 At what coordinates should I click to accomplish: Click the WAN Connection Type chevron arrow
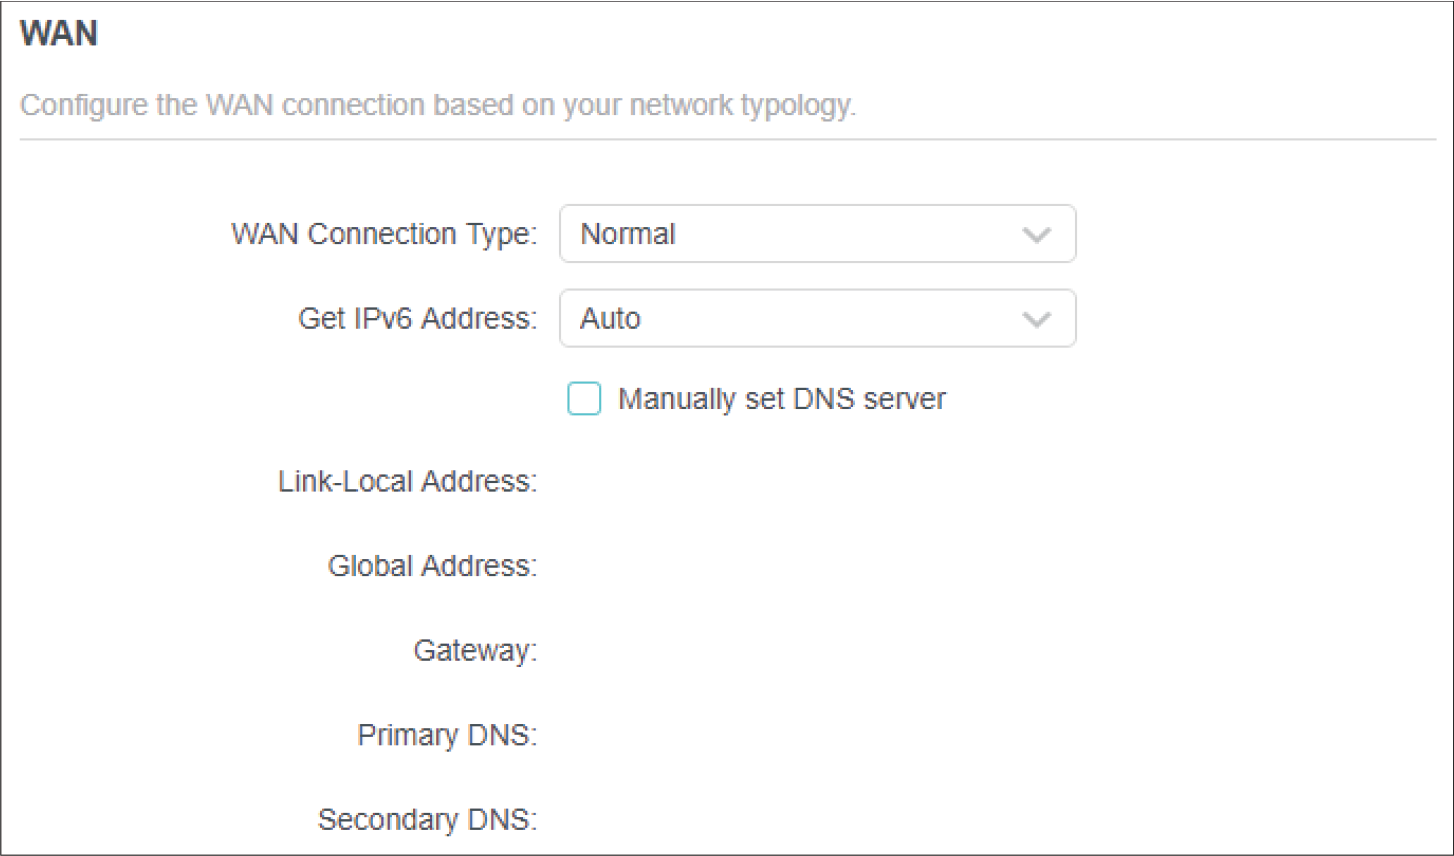point(1036,235)
